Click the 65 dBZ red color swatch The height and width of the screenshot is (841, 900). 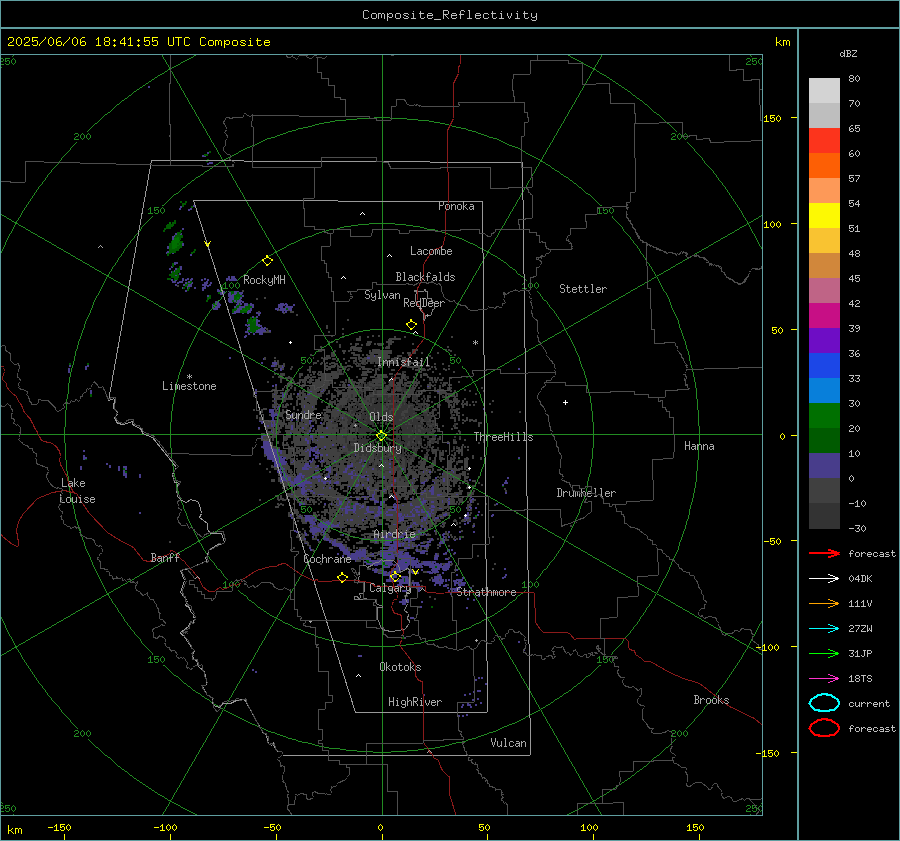(824, 140)
